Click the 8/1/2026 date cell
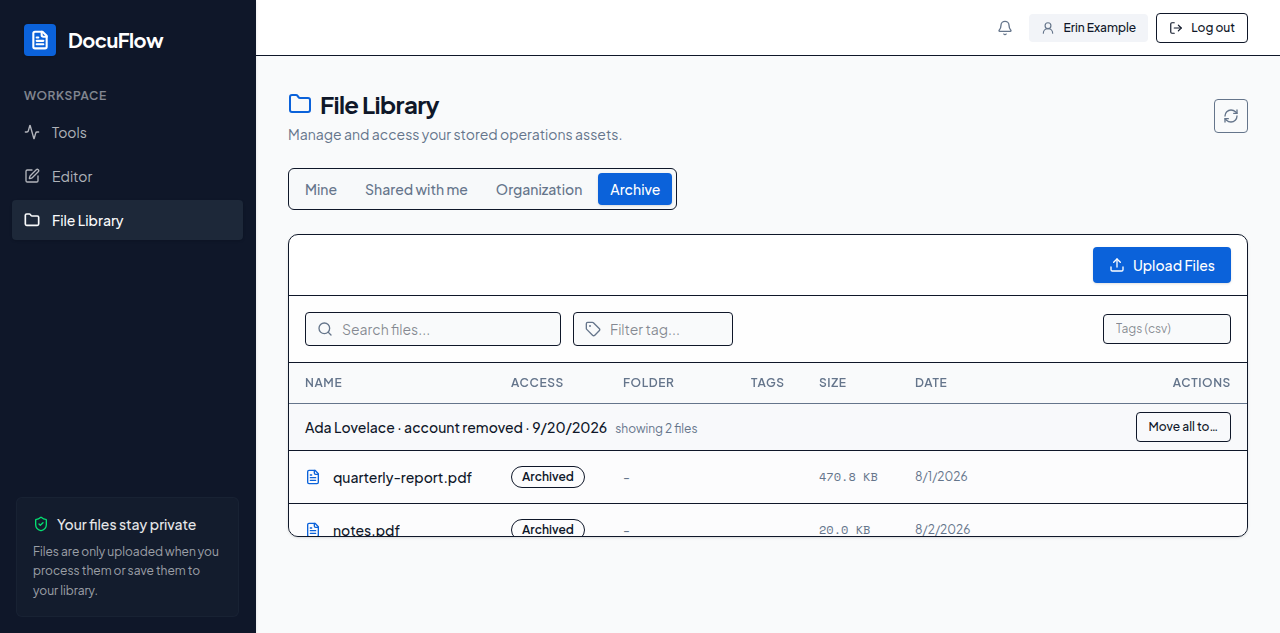Screen dimensions: 1280x633 point(941,477)
